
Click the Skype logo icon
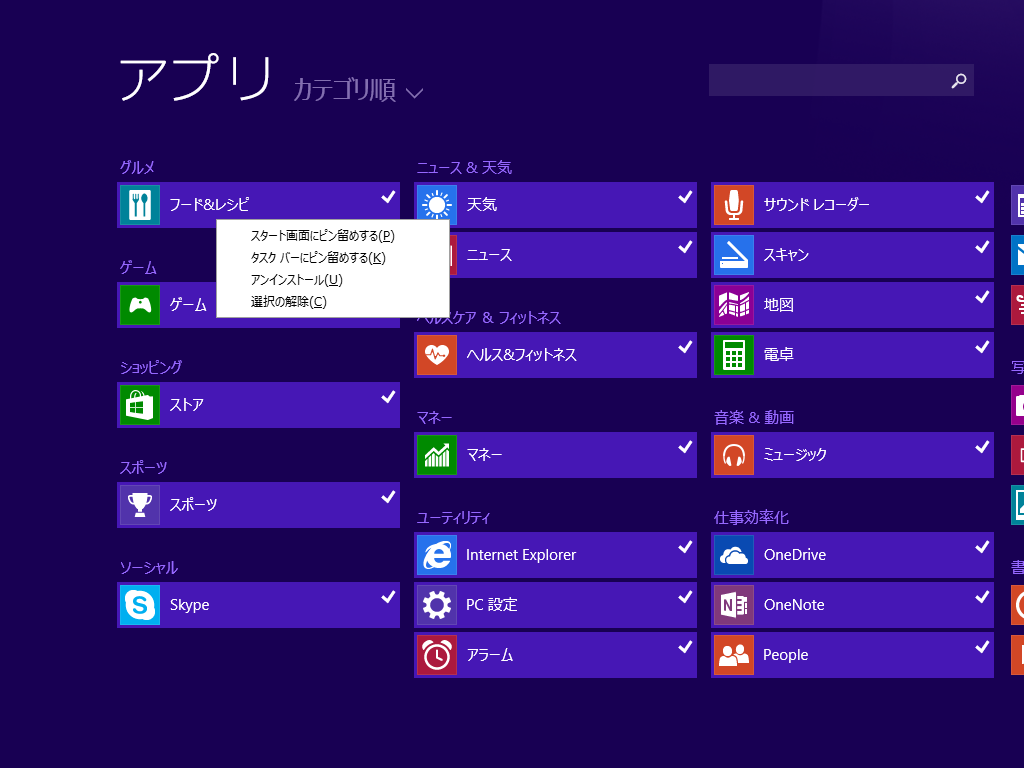click(140, 605)
